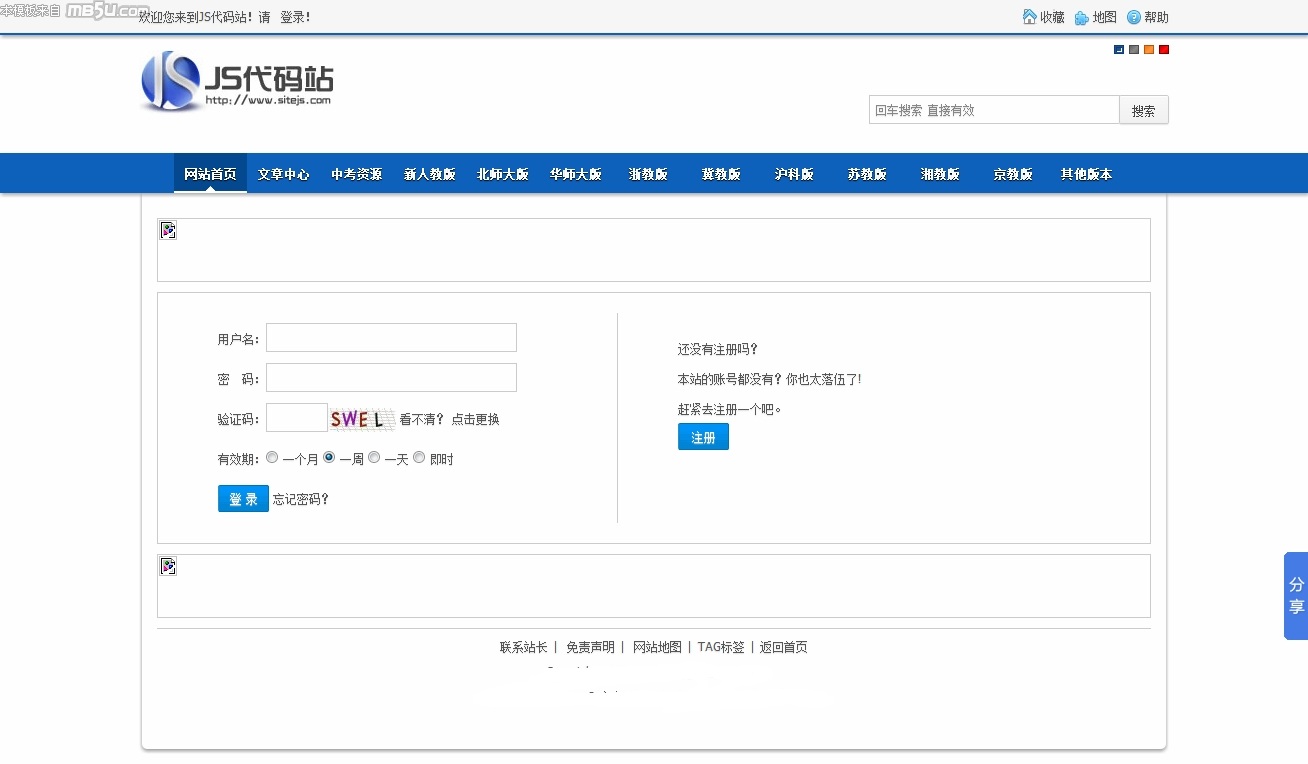This screenshot has height=764, width=1308.
Task: Choose the orange theme color swatch
Action: pos(1149,50)
